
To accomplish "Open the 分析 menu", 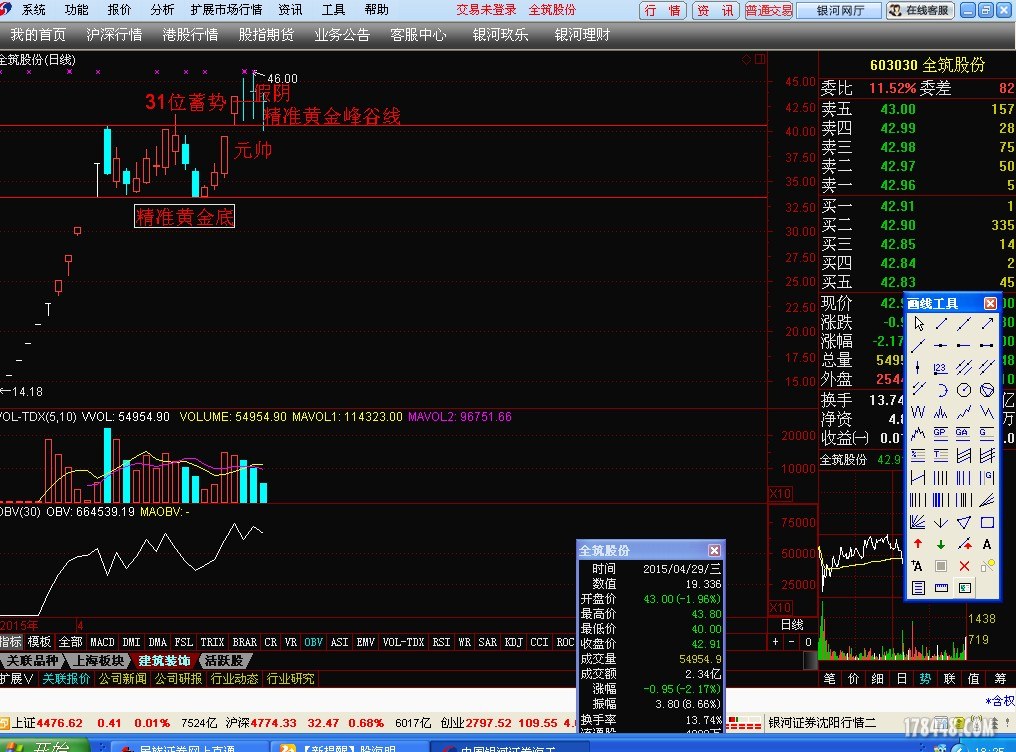I will tap(162, 10).
